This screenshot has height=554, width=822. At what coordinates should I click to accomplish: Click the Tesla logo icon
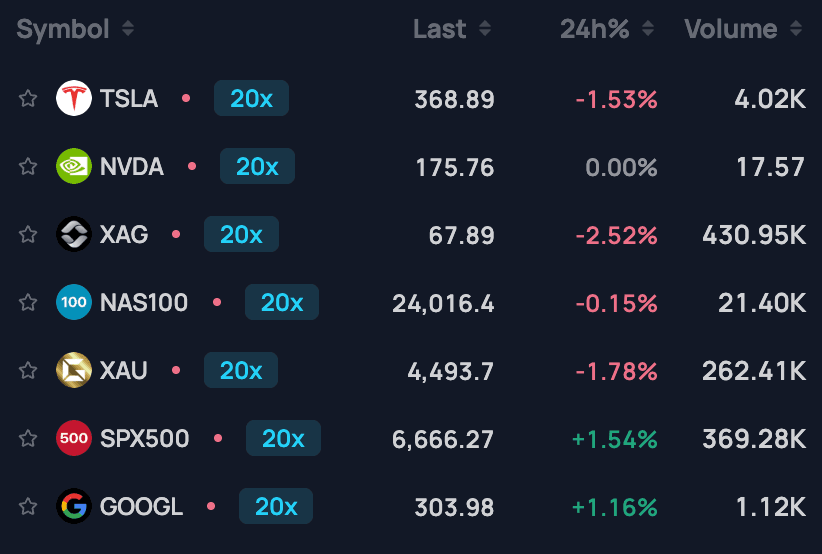(74, 99)
